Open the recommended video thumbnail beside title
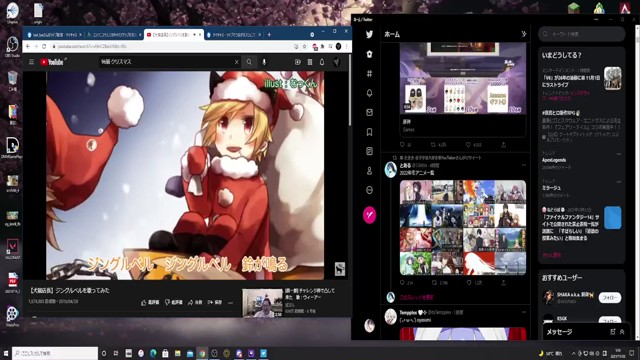The height and width of the screenshot is (360, 640). click(x=262, y=303)
